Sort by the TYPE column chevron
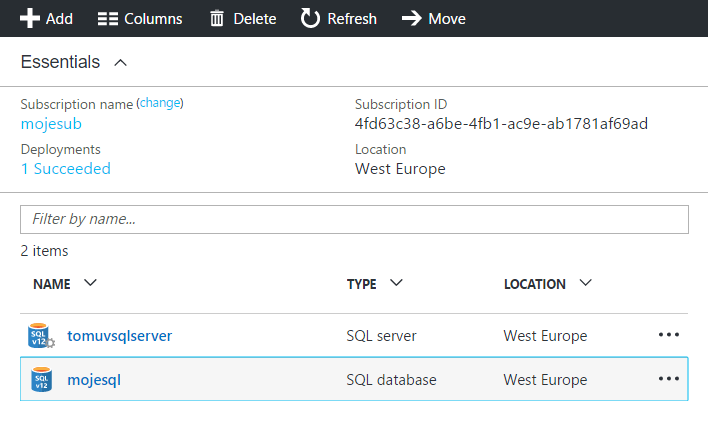Screen dimensions: 708x423 pos(396,283)
